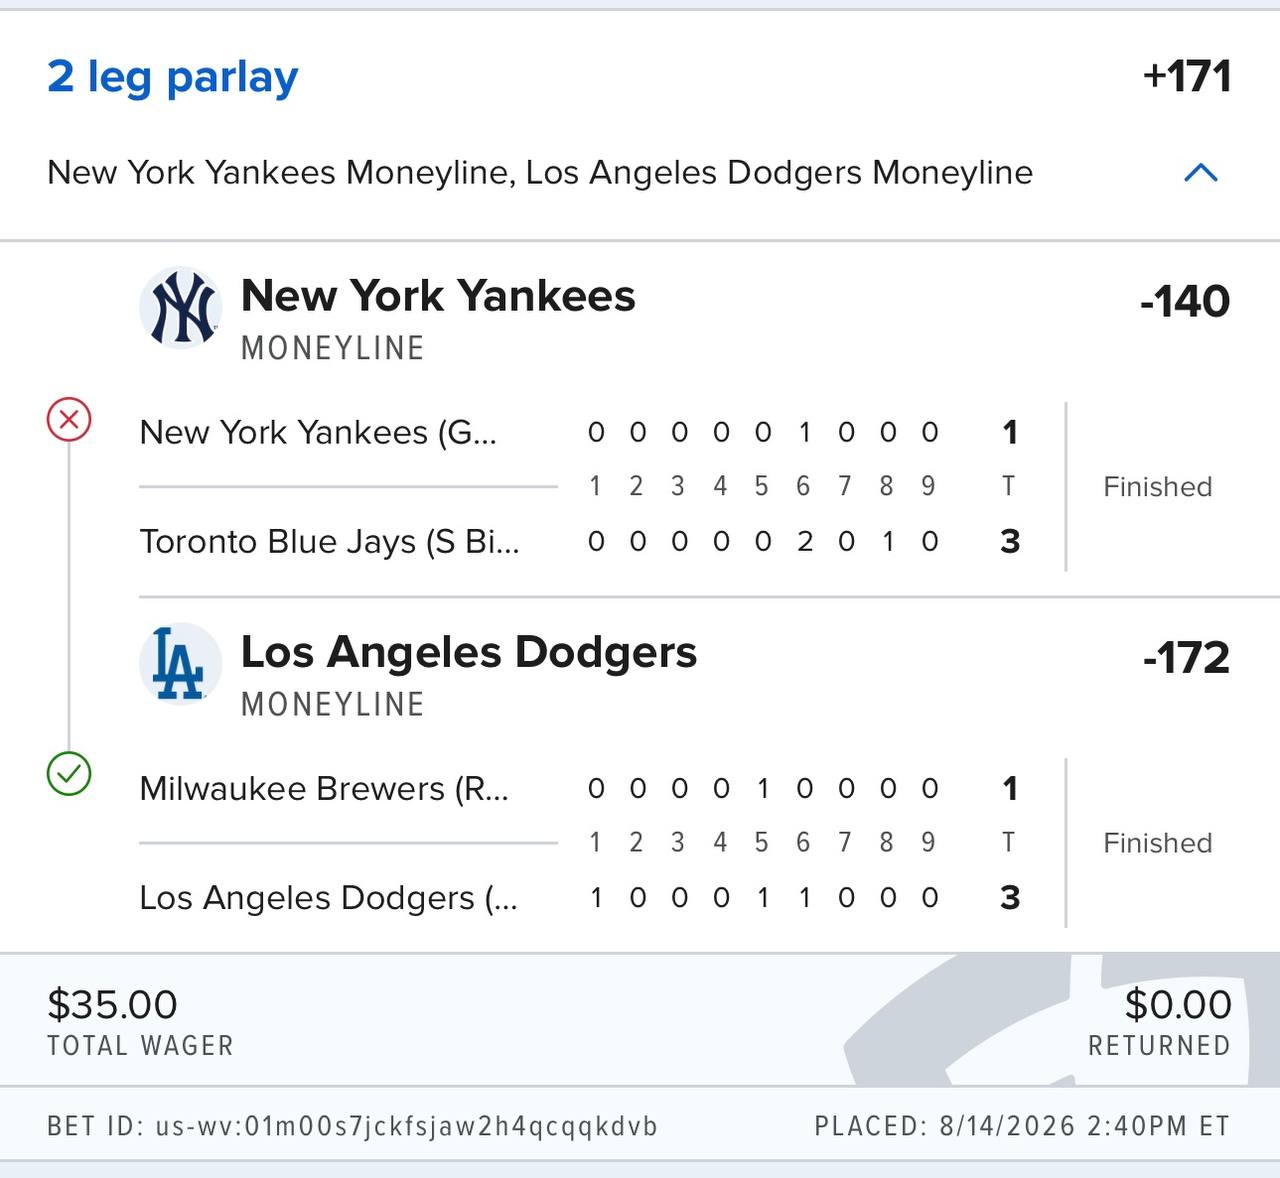Select the Toronto Blue Jays row
Image resolution: width=1280 pixels, height=1178 pixels.
(580, 541)
